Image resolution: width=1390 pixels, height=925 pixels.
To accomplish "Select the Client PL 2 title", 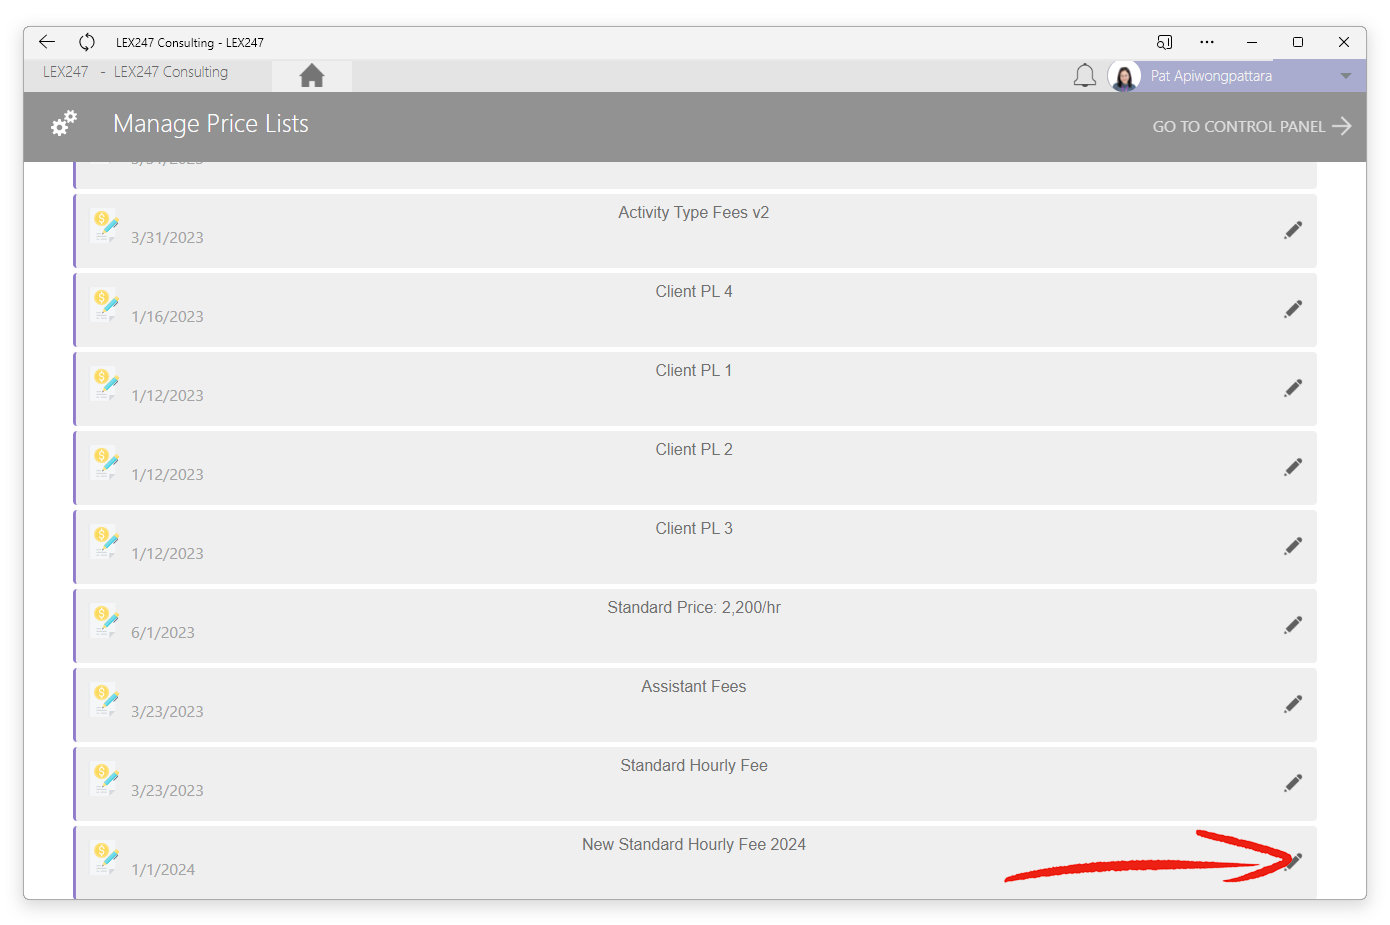I will [x=694, y=450].
